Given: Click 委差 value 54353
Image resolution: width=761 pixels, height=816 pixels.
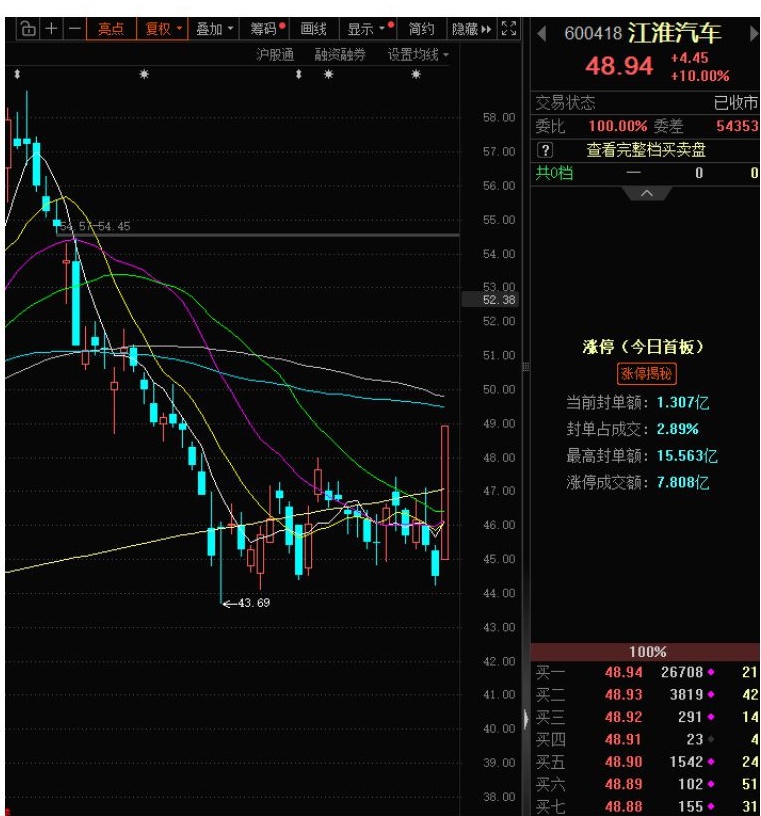Looking at the screenshot, I should [737, 126].
